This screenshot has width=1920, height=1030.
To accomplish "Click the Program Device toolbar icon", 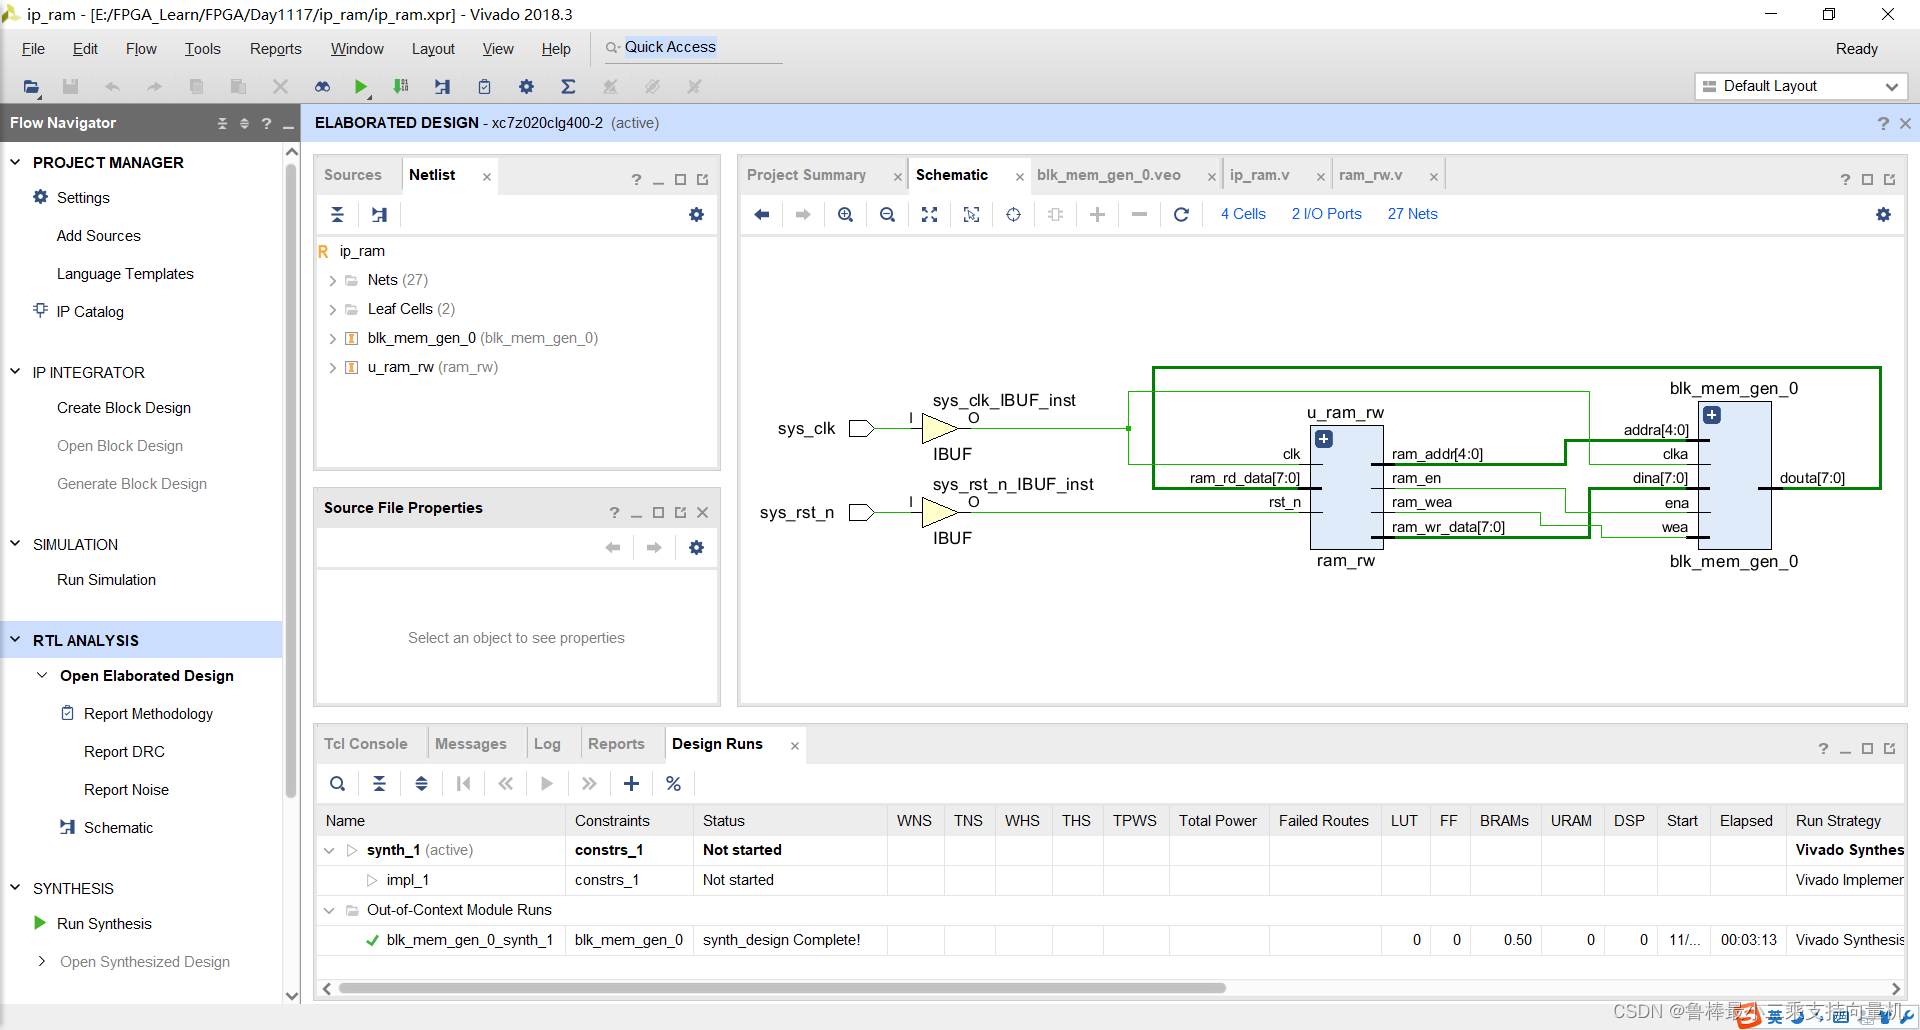I will [401, 87].
